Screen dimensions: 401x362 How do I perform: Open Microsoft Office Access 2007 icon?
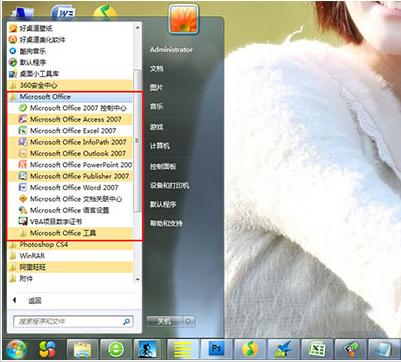pyautogui.click(x=23, y=119)
